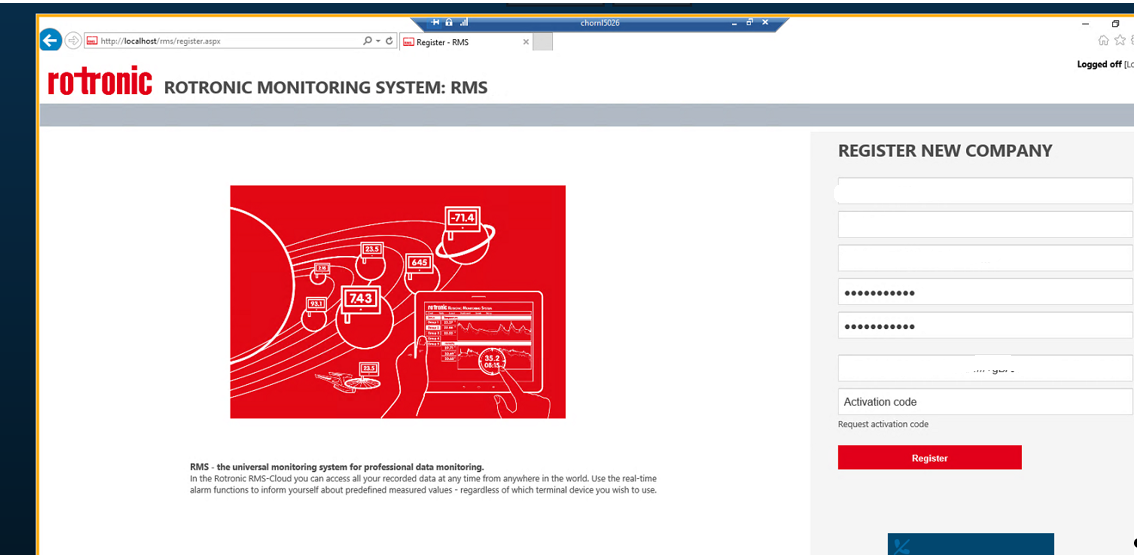Click the field above Activation code
1137x558 pixels.
[985, 368]
